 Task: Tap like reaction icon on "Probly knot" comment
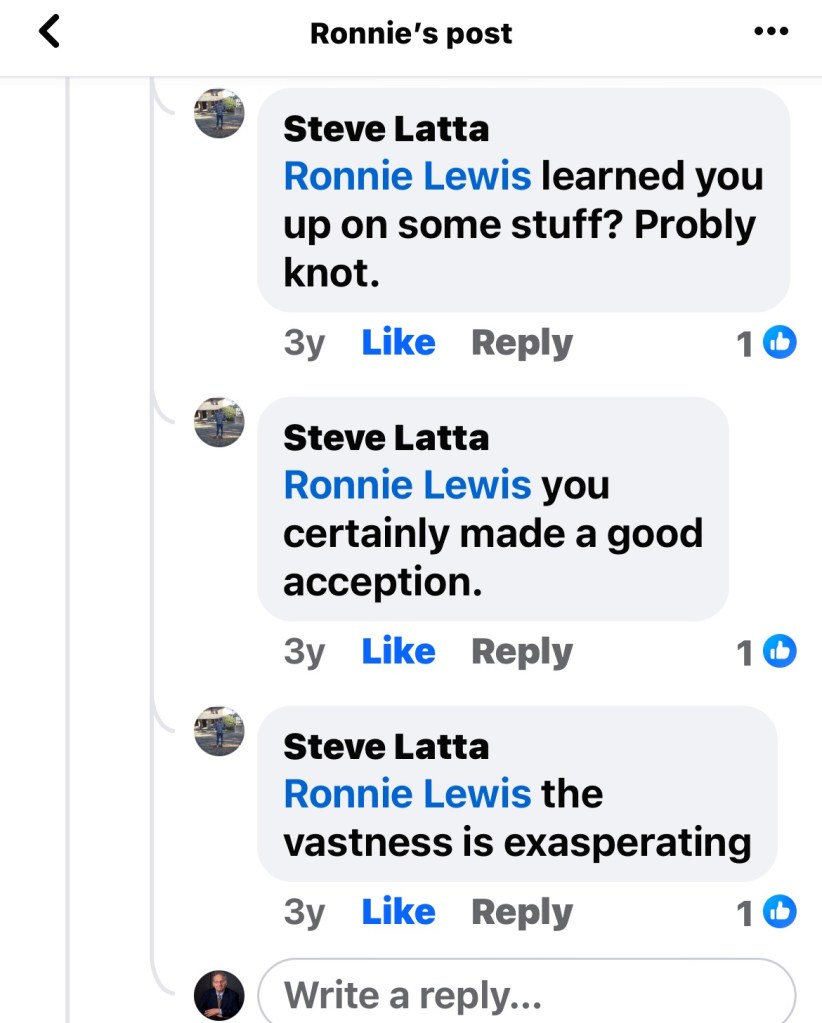point(779,343)
